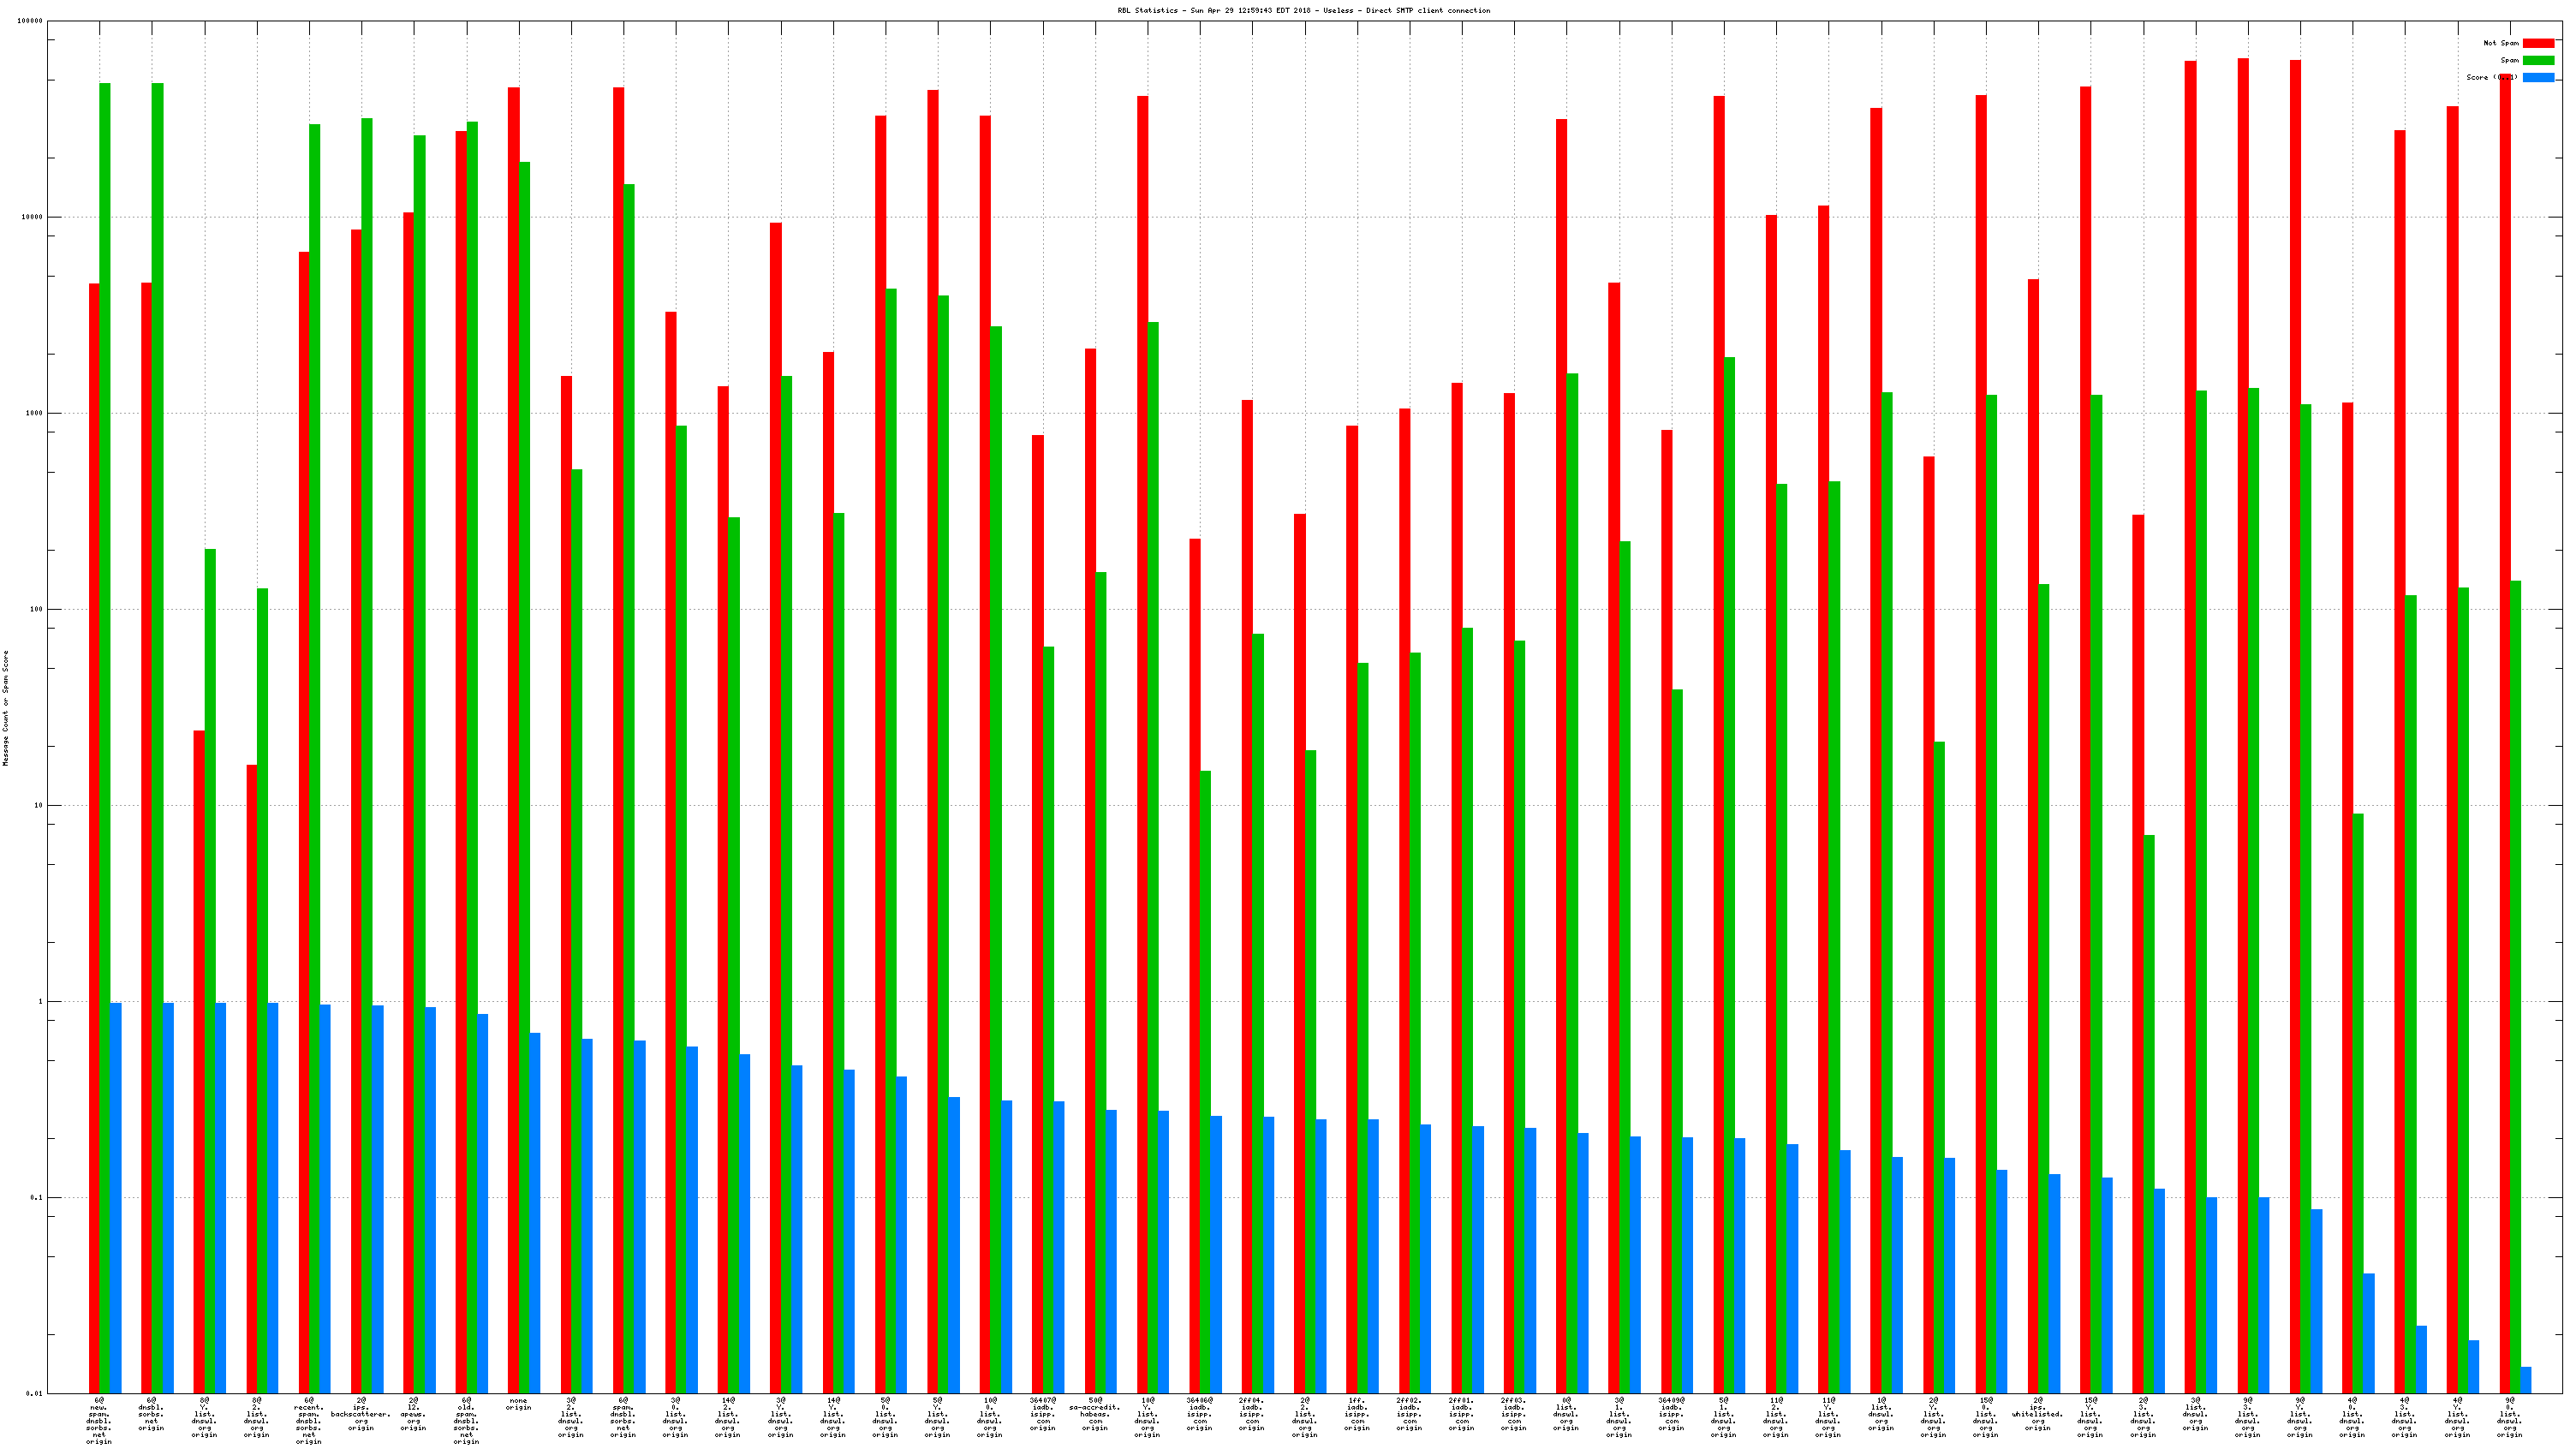Click the ips.whitelisted.org x-axis label
The width and height of the screenshot is (2576, 1449).
tap(2037, 1414)
